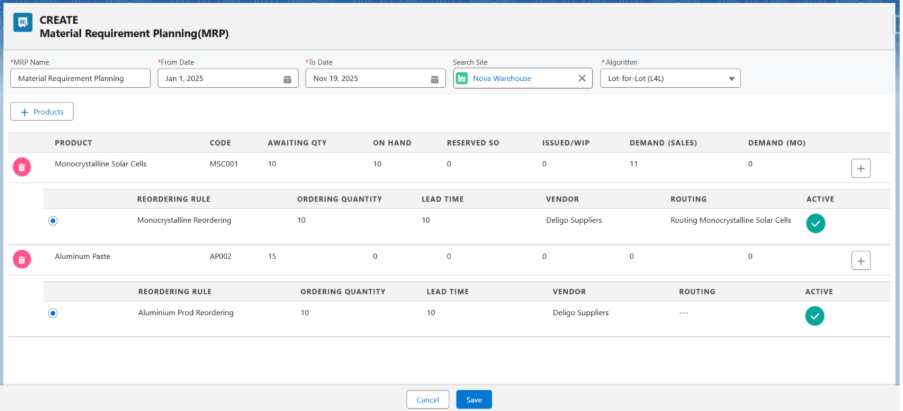Click the plus icon for Monocrystalline Solar Cells
Screen dimensions: 903x411
[x=860, y=168]
